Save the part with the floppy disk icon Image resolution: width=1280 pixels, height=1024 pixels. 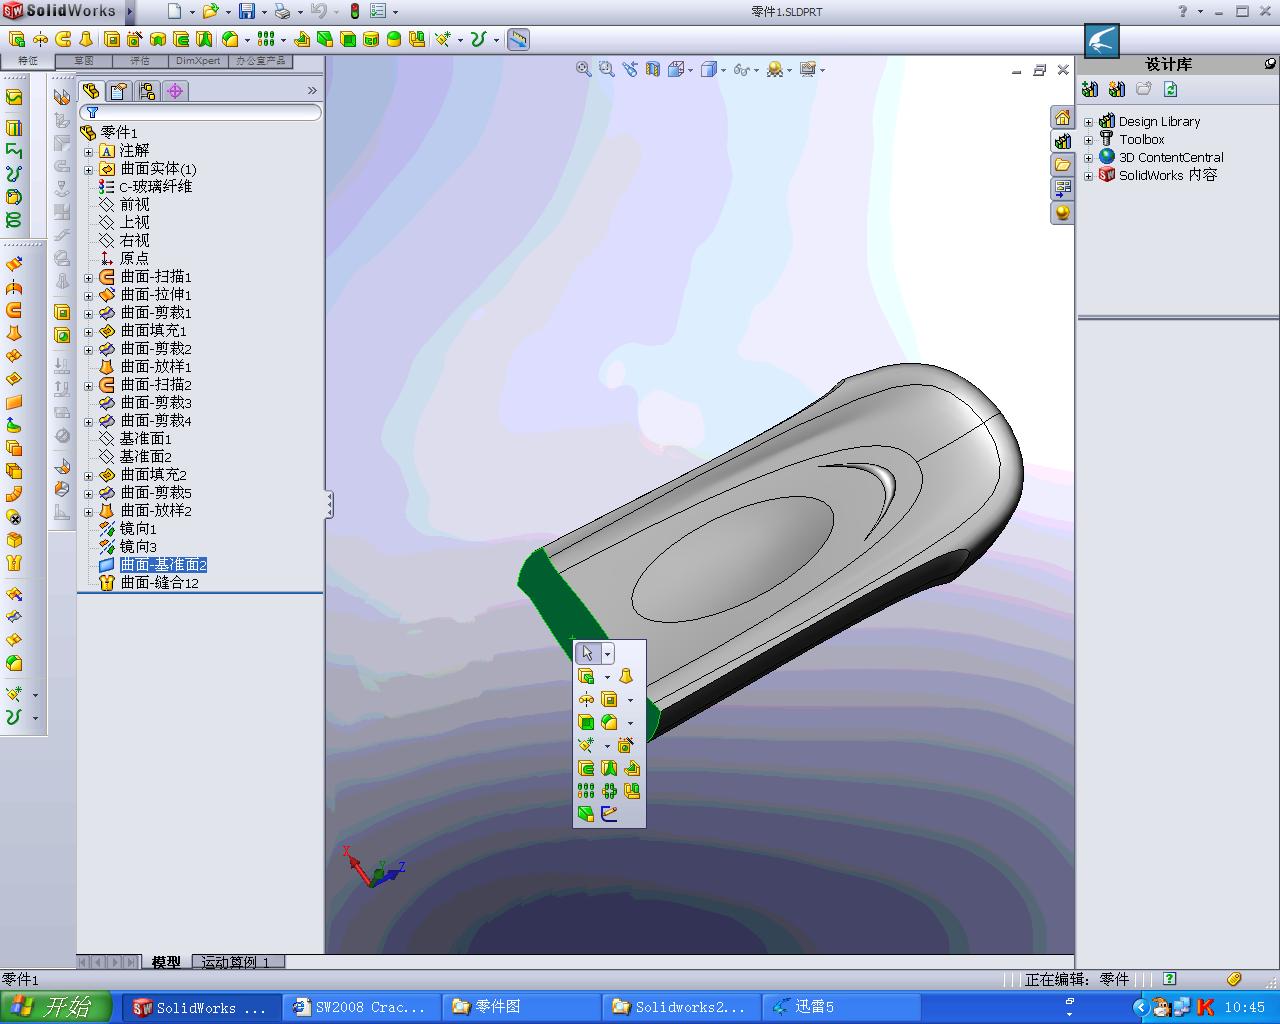pos(246,11)
